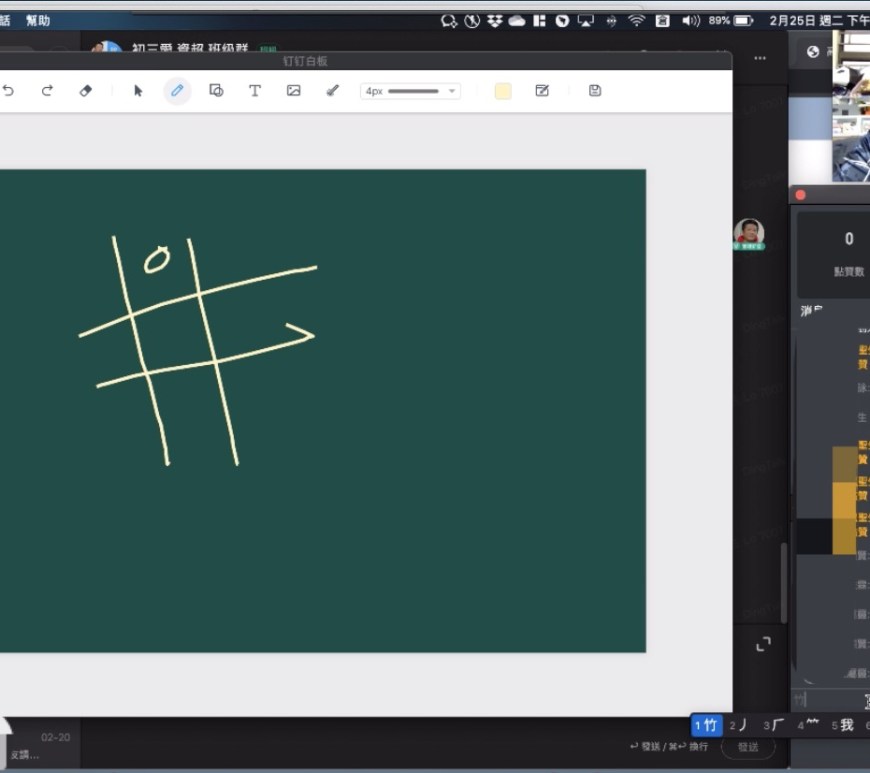
Task: Select the brush clear tool
Action: (332, 91)
